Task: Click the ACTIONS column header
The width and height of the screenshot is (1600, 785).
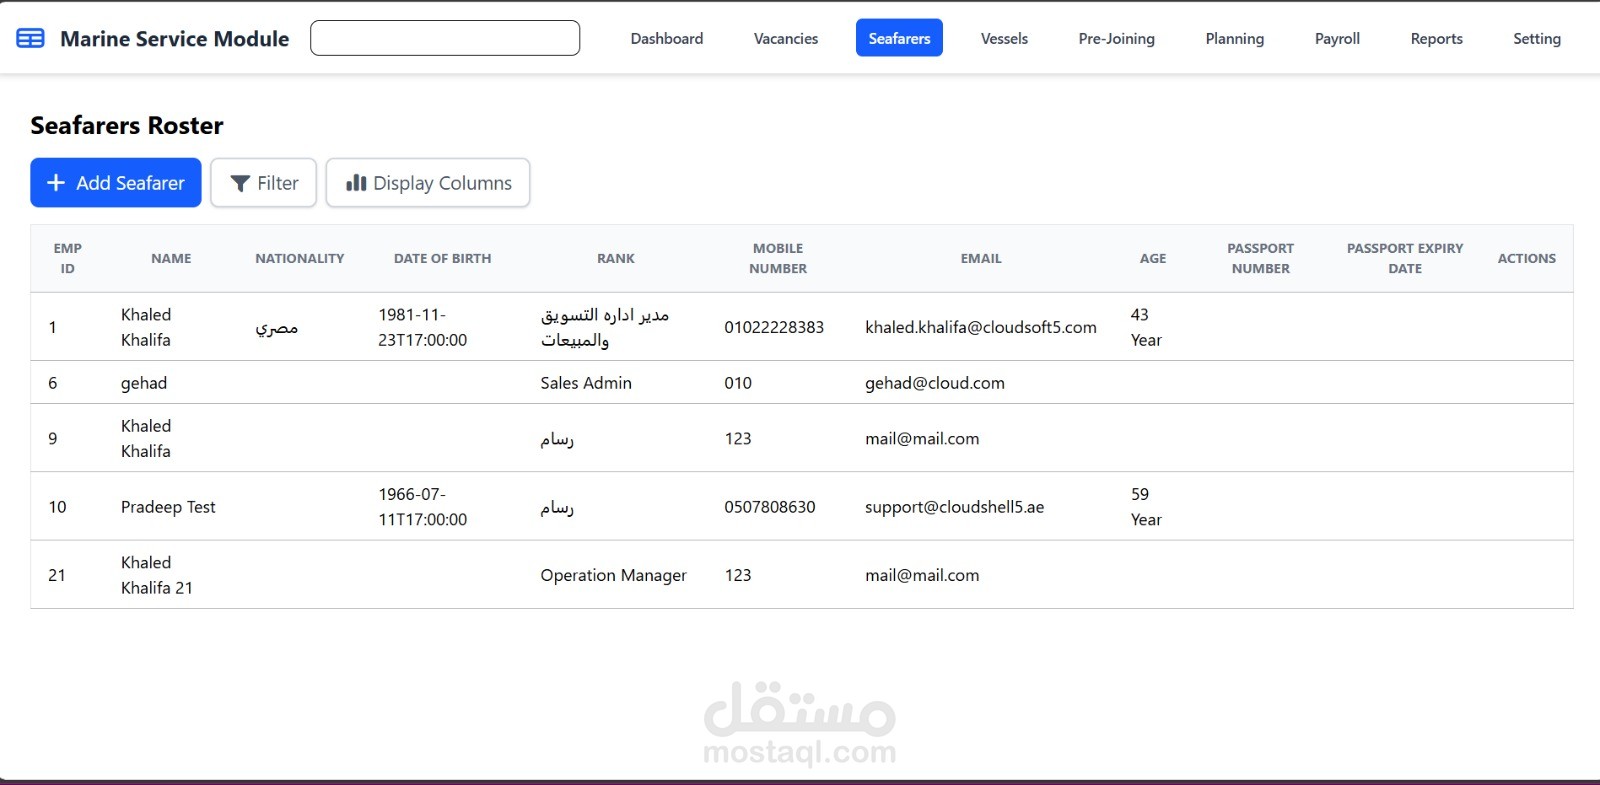Action: [1526, 258]
